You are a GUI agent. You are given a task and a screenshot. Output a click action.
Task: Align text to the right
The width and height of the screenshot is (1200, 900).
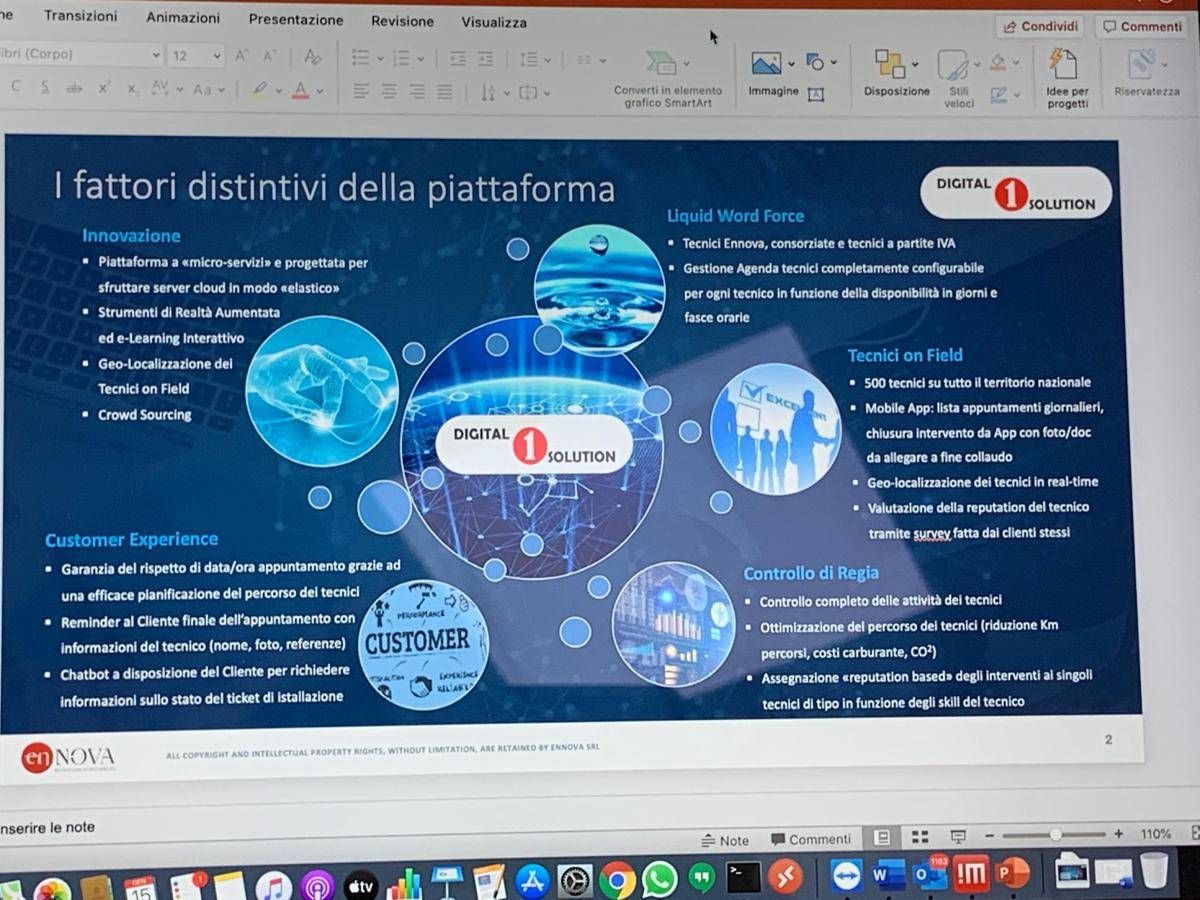click(x=417, y=92)
